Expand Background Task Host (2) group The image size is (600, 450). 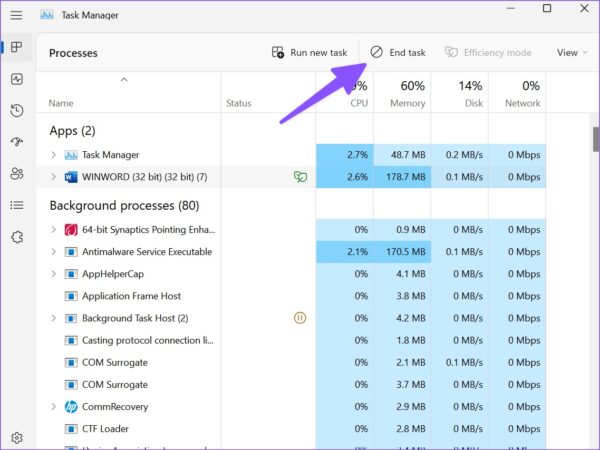click(53, 318)
